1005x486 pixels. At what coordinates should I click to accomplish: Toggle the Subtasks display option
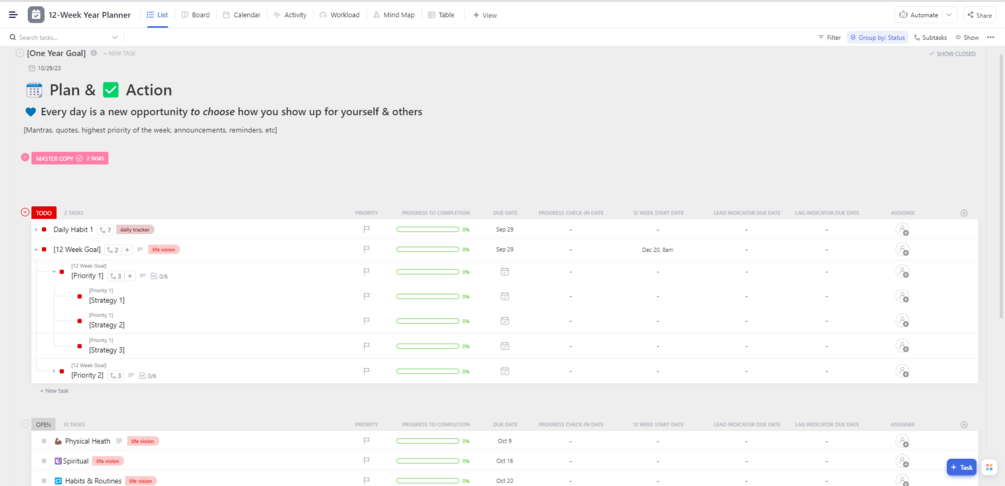click(x=931, y=37)
